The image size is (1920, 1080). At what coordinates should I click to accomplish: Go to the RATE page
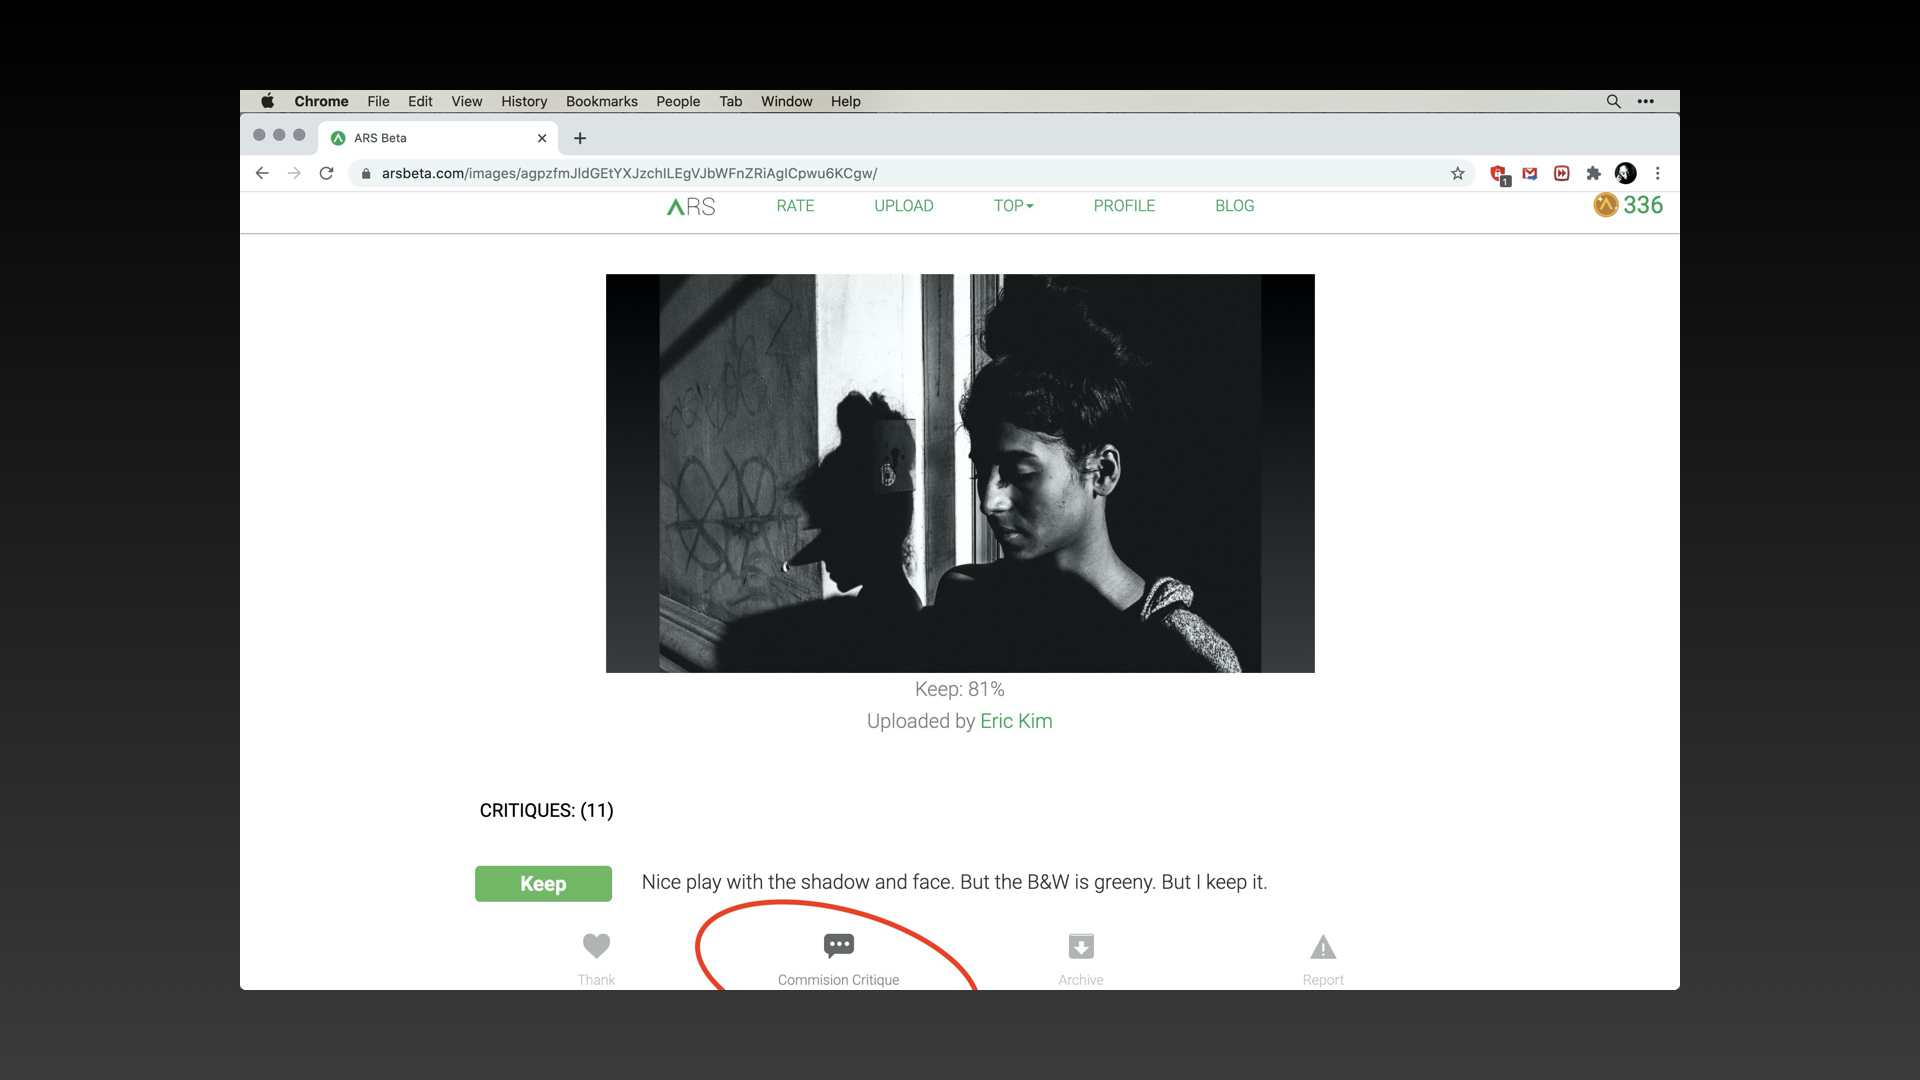pos(795,206)
